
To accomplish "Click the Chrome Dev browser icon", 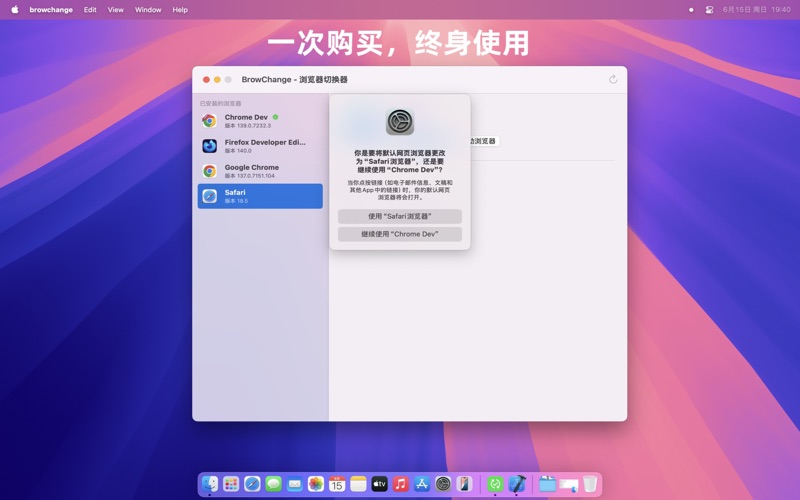I will tap(209, 121).
